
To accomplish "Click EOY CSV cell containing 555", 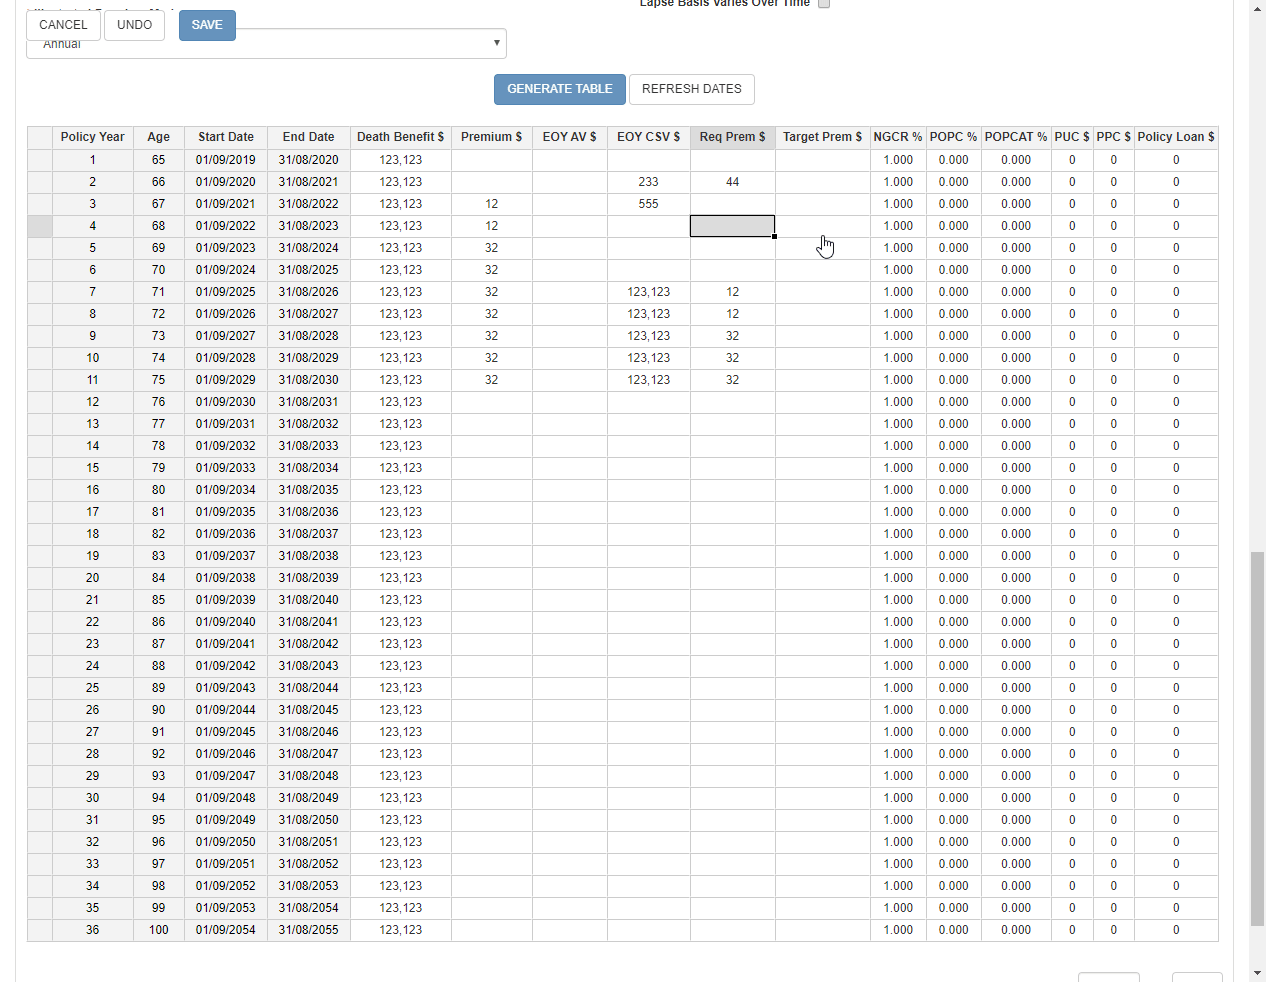I will (x=648, y=204).
